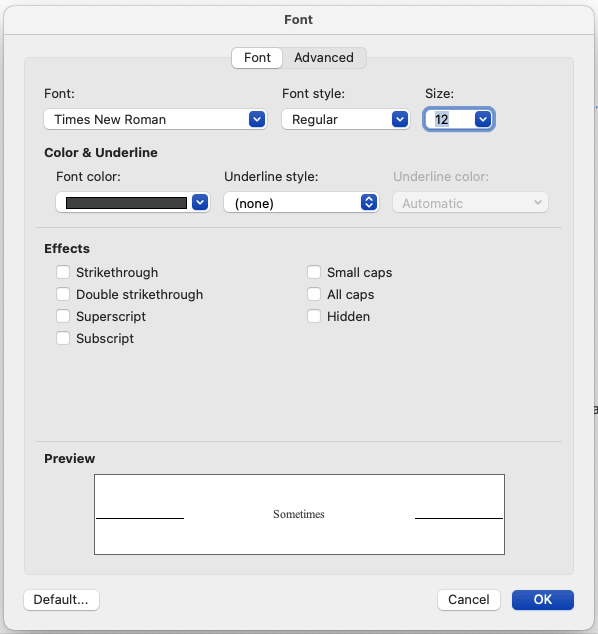Open the Underline style (none) popup
The height and width of the screenshot is (634, 598).
[301, 202]
